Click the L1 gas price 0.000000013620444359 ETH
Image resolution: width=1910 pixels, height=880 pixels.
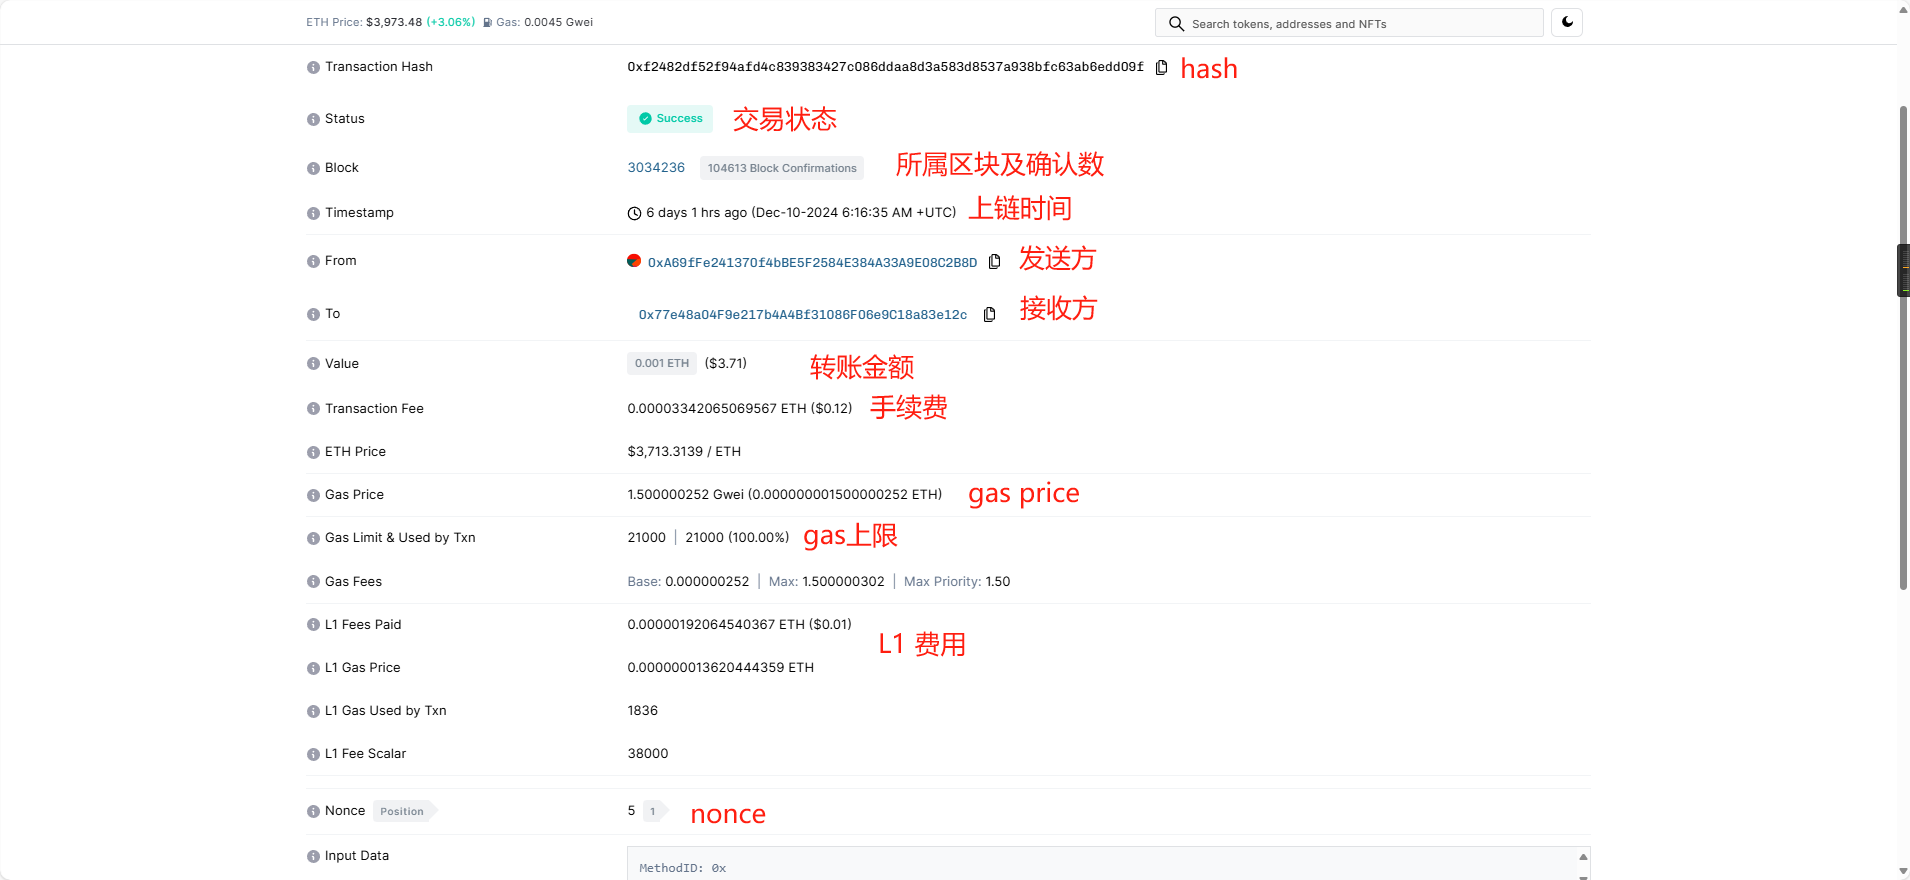pos(720,668)
